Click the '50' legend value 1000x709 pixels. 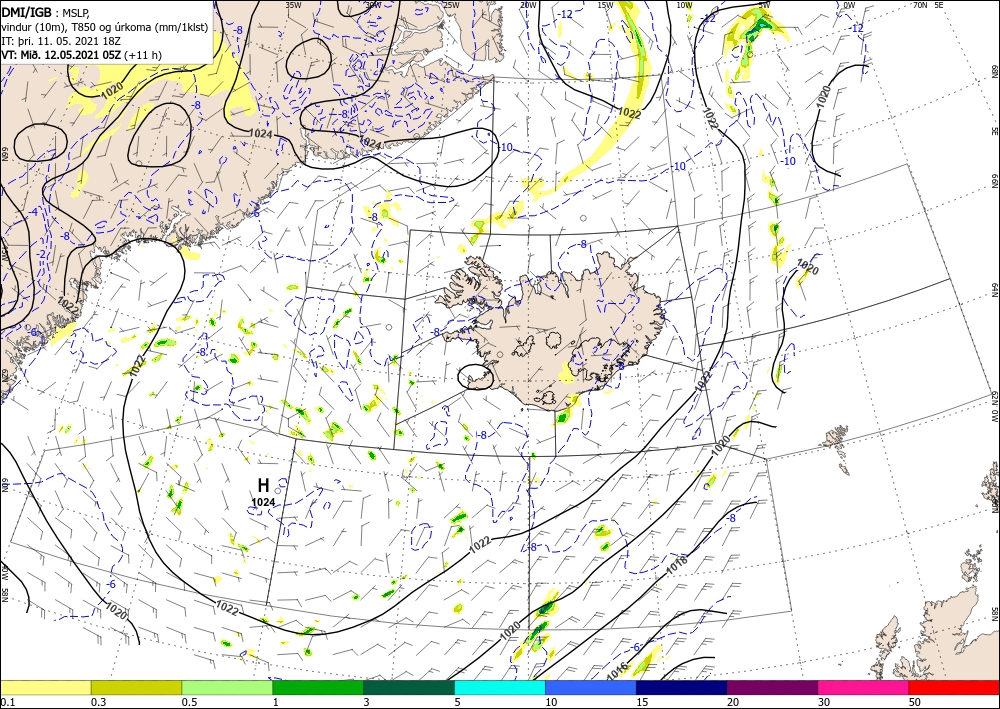(x=915, y=702)
